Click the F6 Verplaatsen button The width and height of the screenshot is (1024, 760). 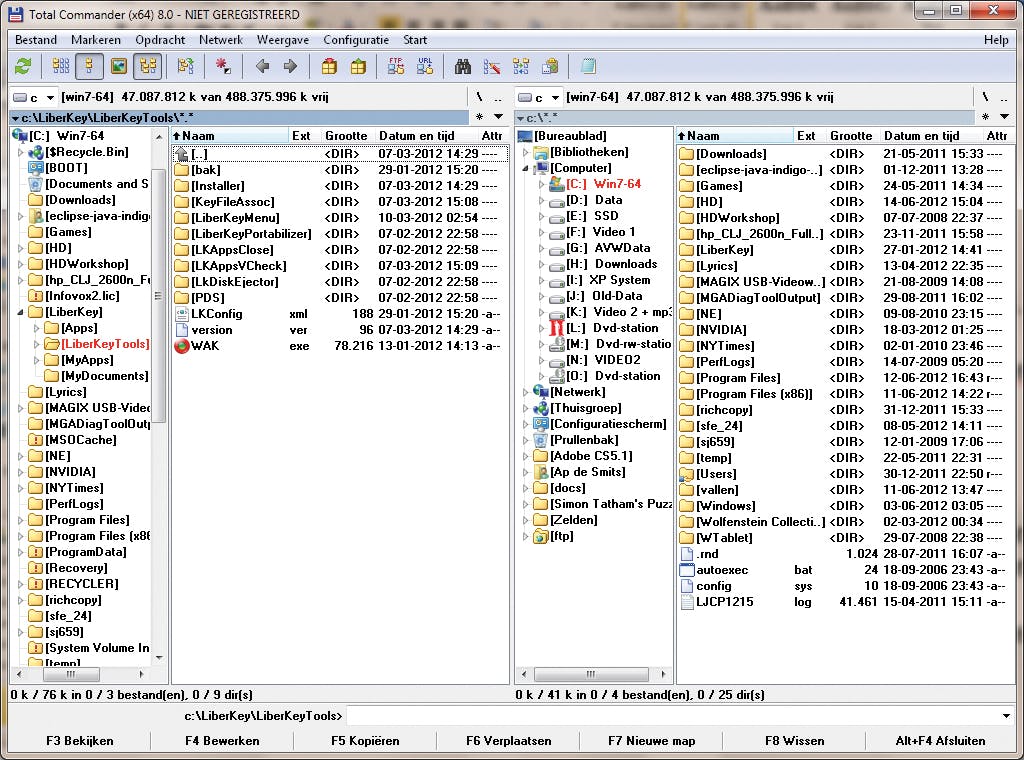pyautogui.click(x=509, y=741)
